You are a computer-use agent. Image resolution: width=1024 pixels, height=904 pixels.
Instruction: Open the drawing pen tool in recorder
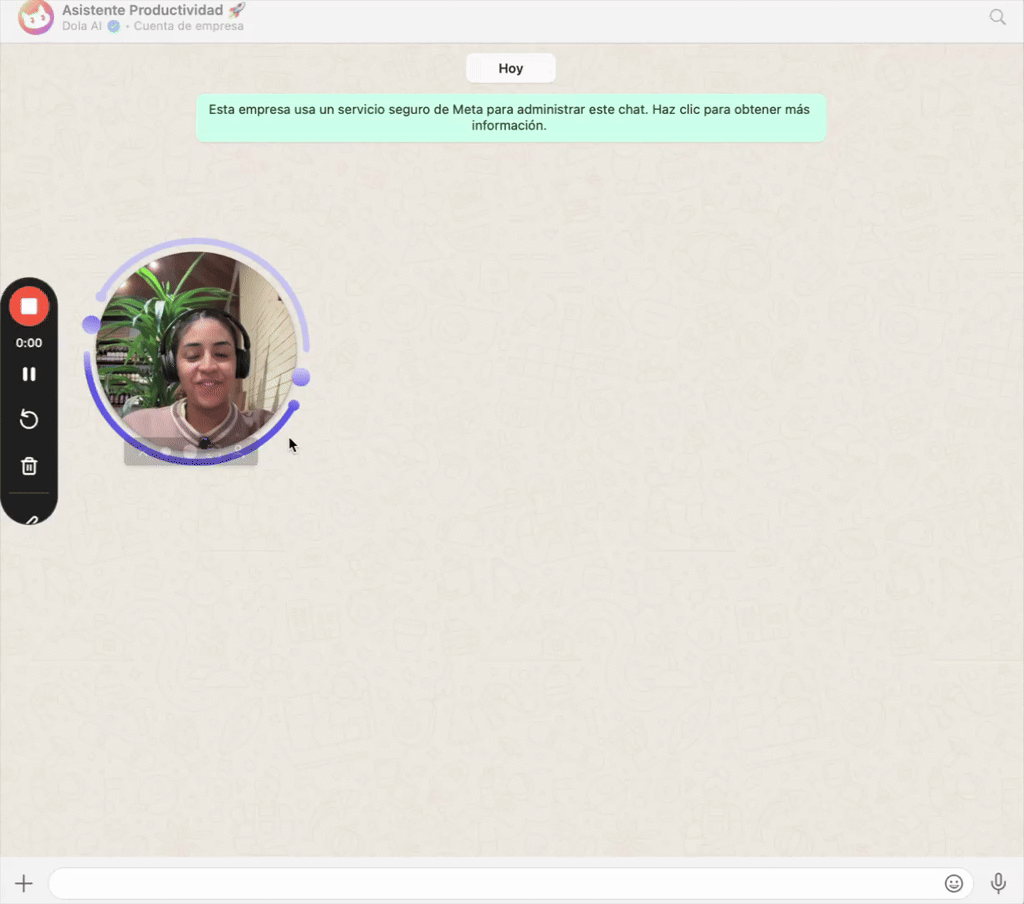31,520
